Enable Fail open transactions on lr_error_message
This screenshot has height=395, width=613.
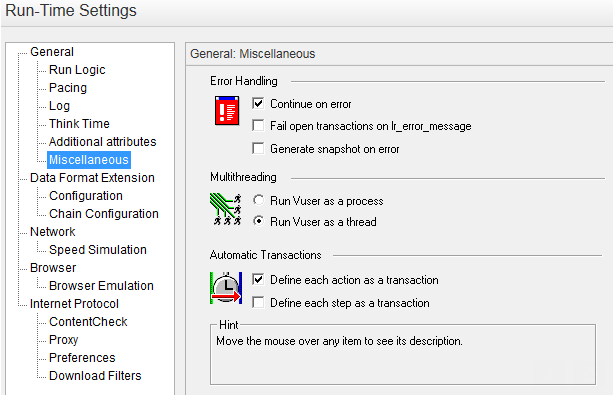pyautogui.click(x=258, y=126)
